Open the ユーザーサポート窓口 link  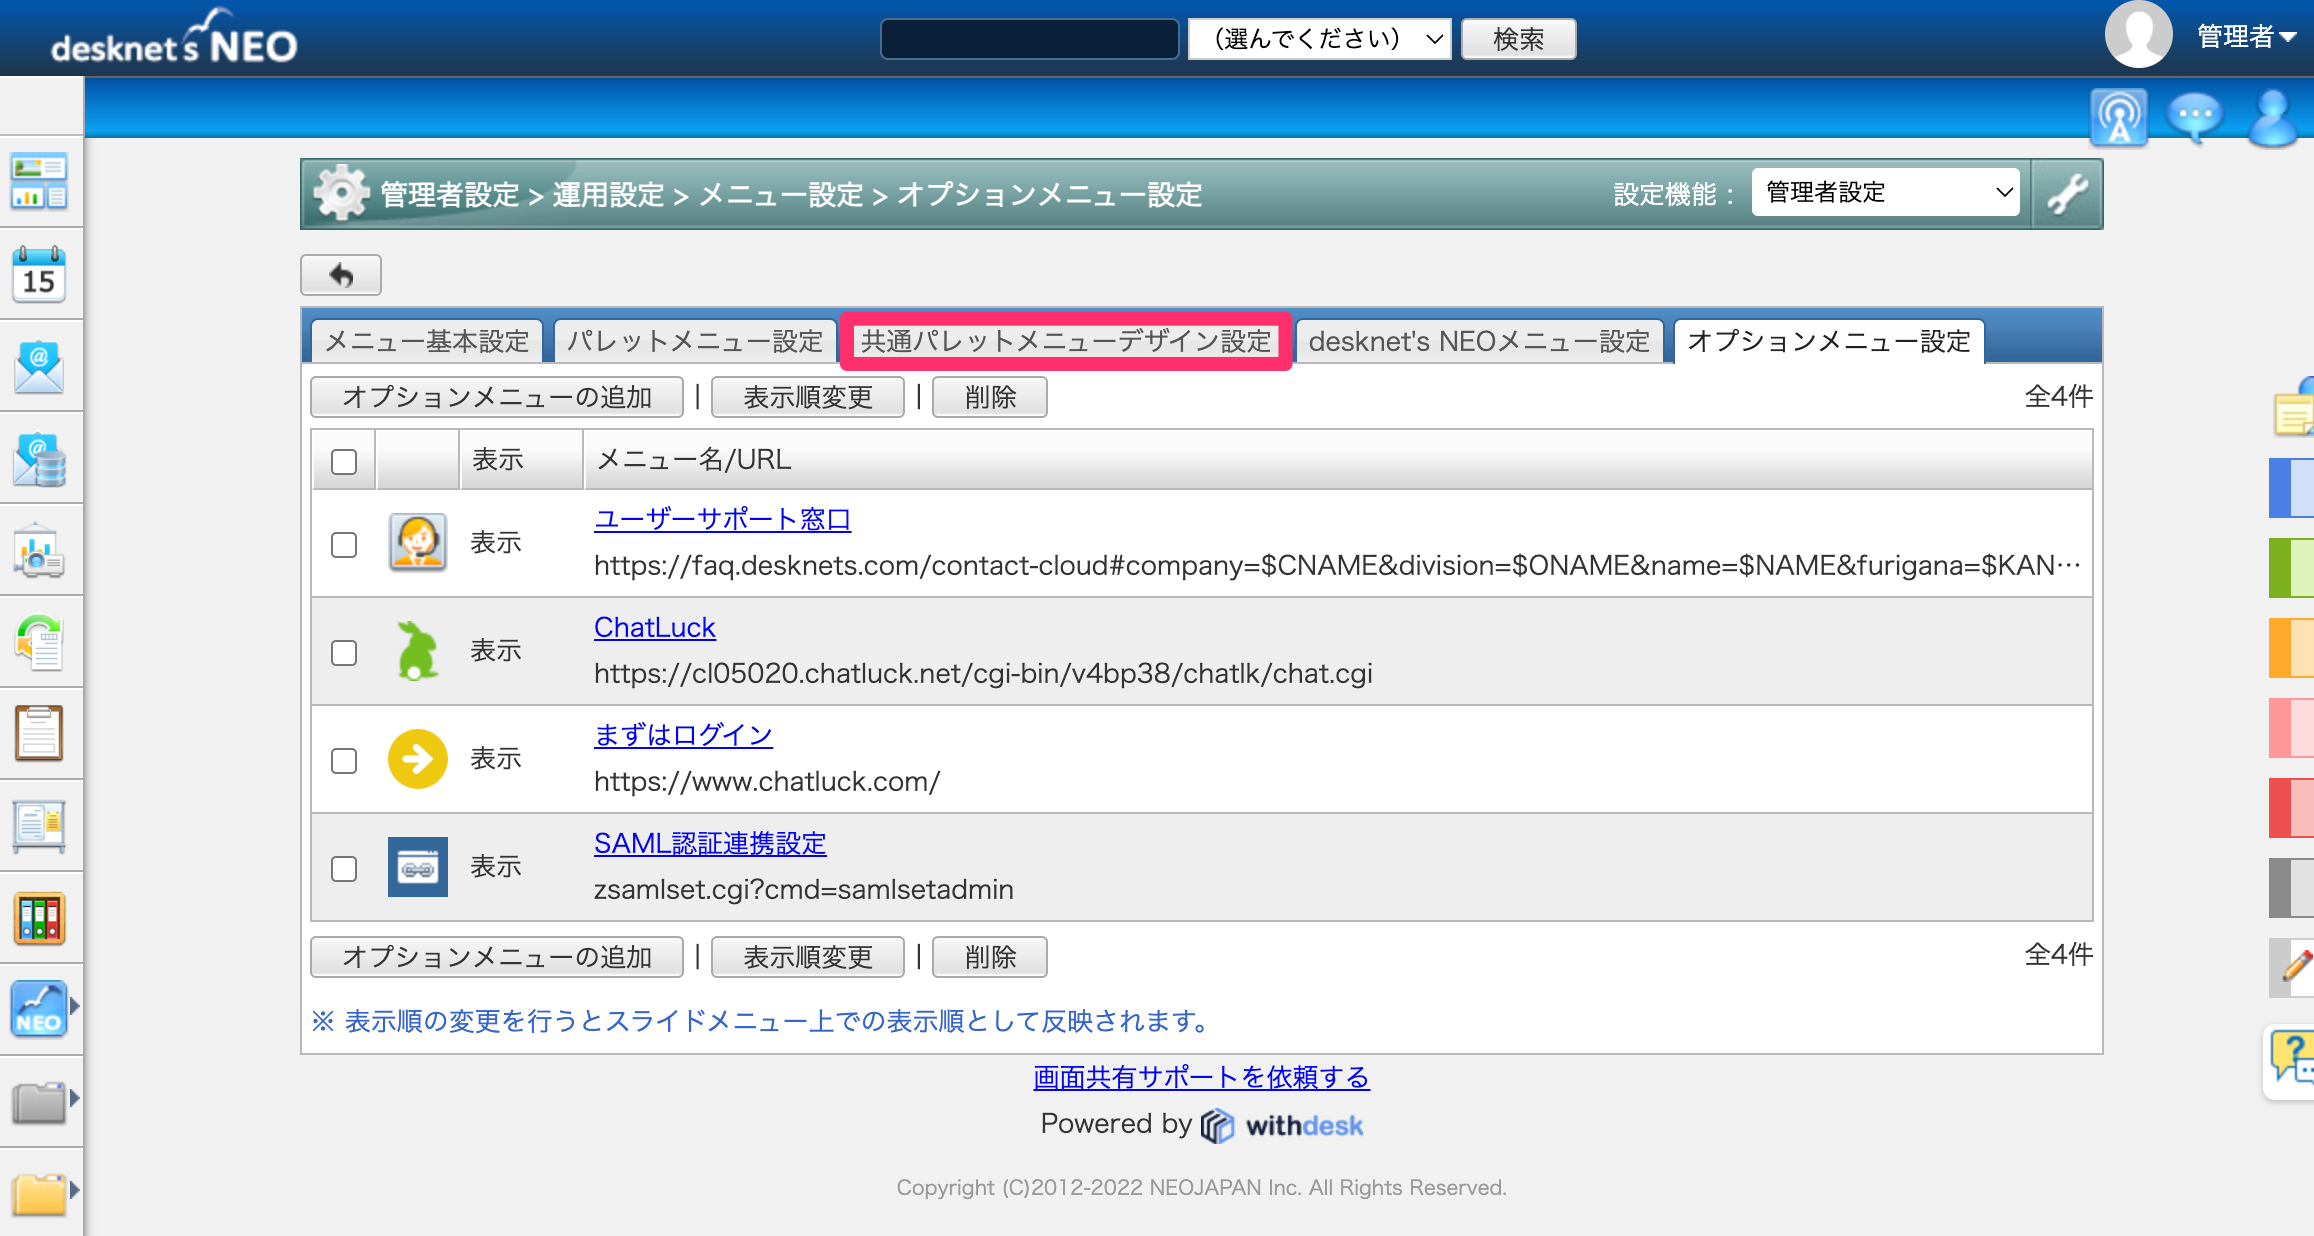(722, 519)
